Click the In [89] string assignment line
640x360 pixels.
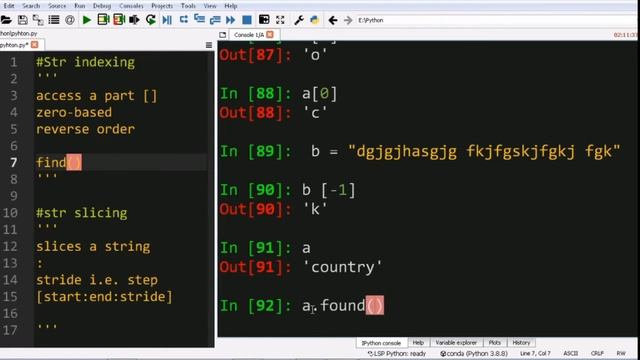point(420,151)
